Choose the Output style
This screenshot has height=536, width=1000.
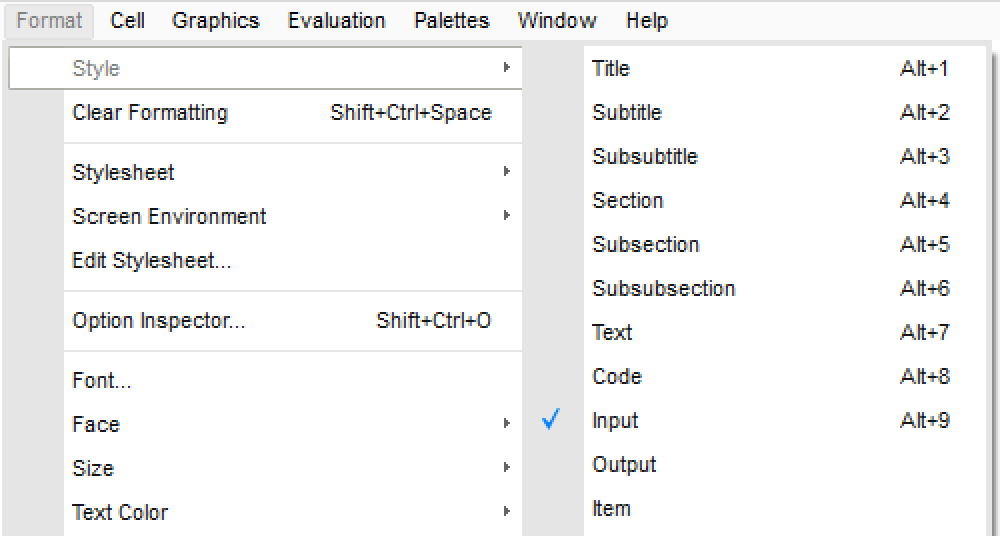tap(624, 465)
